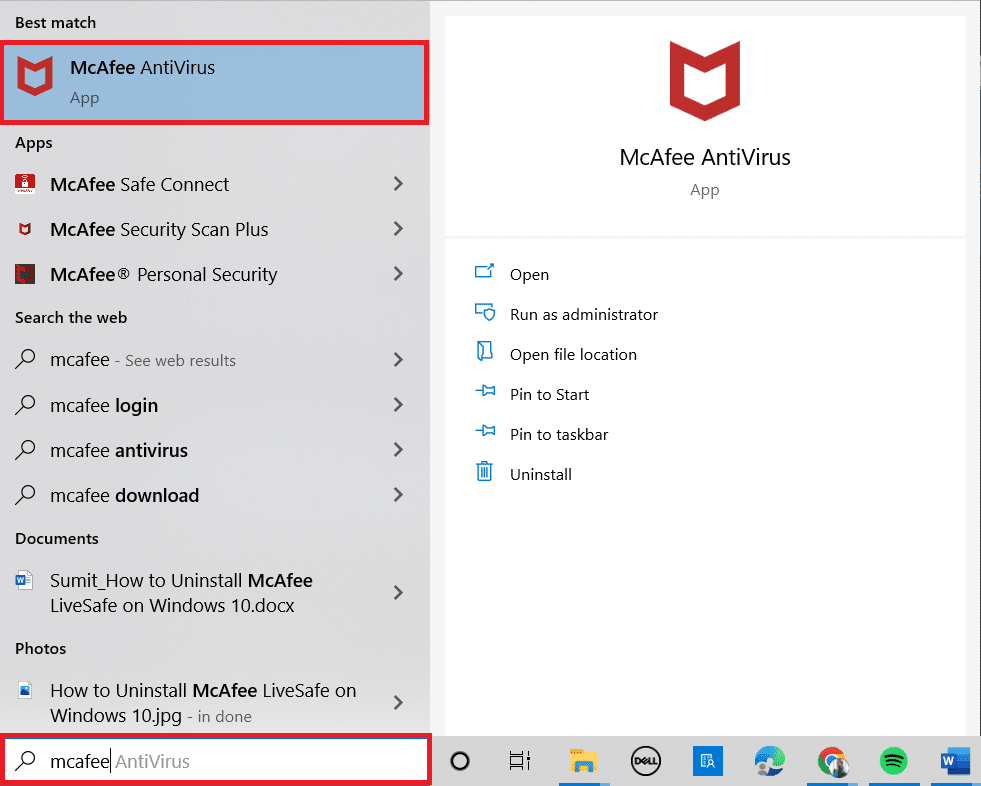Image resolution: width=981 pixels, height=786 pixels.
Task: Click search icon beside 'mcafee antivirus'
Action: (25, 449)
